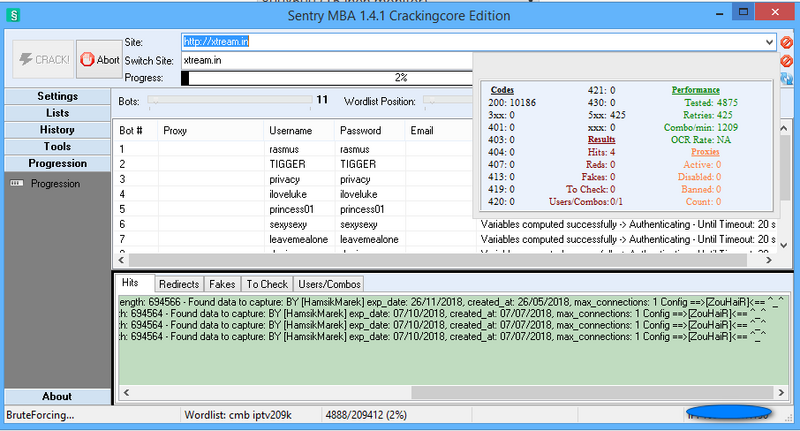Select the bot row with username rasmus

293,149
